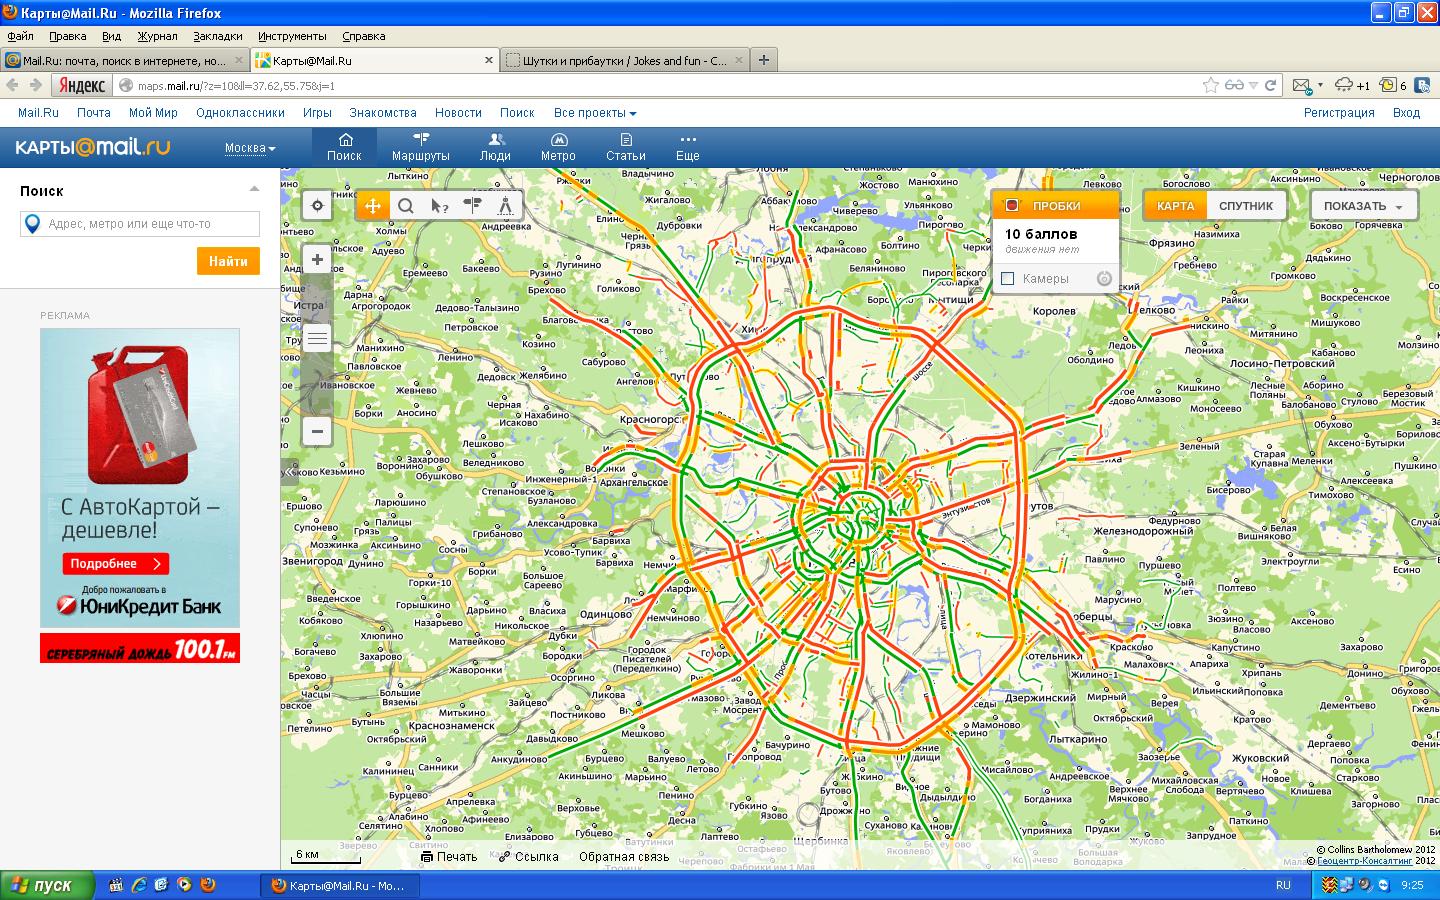Click the zoom slider handle
1440x900 pixels.
tap(317, 338)
